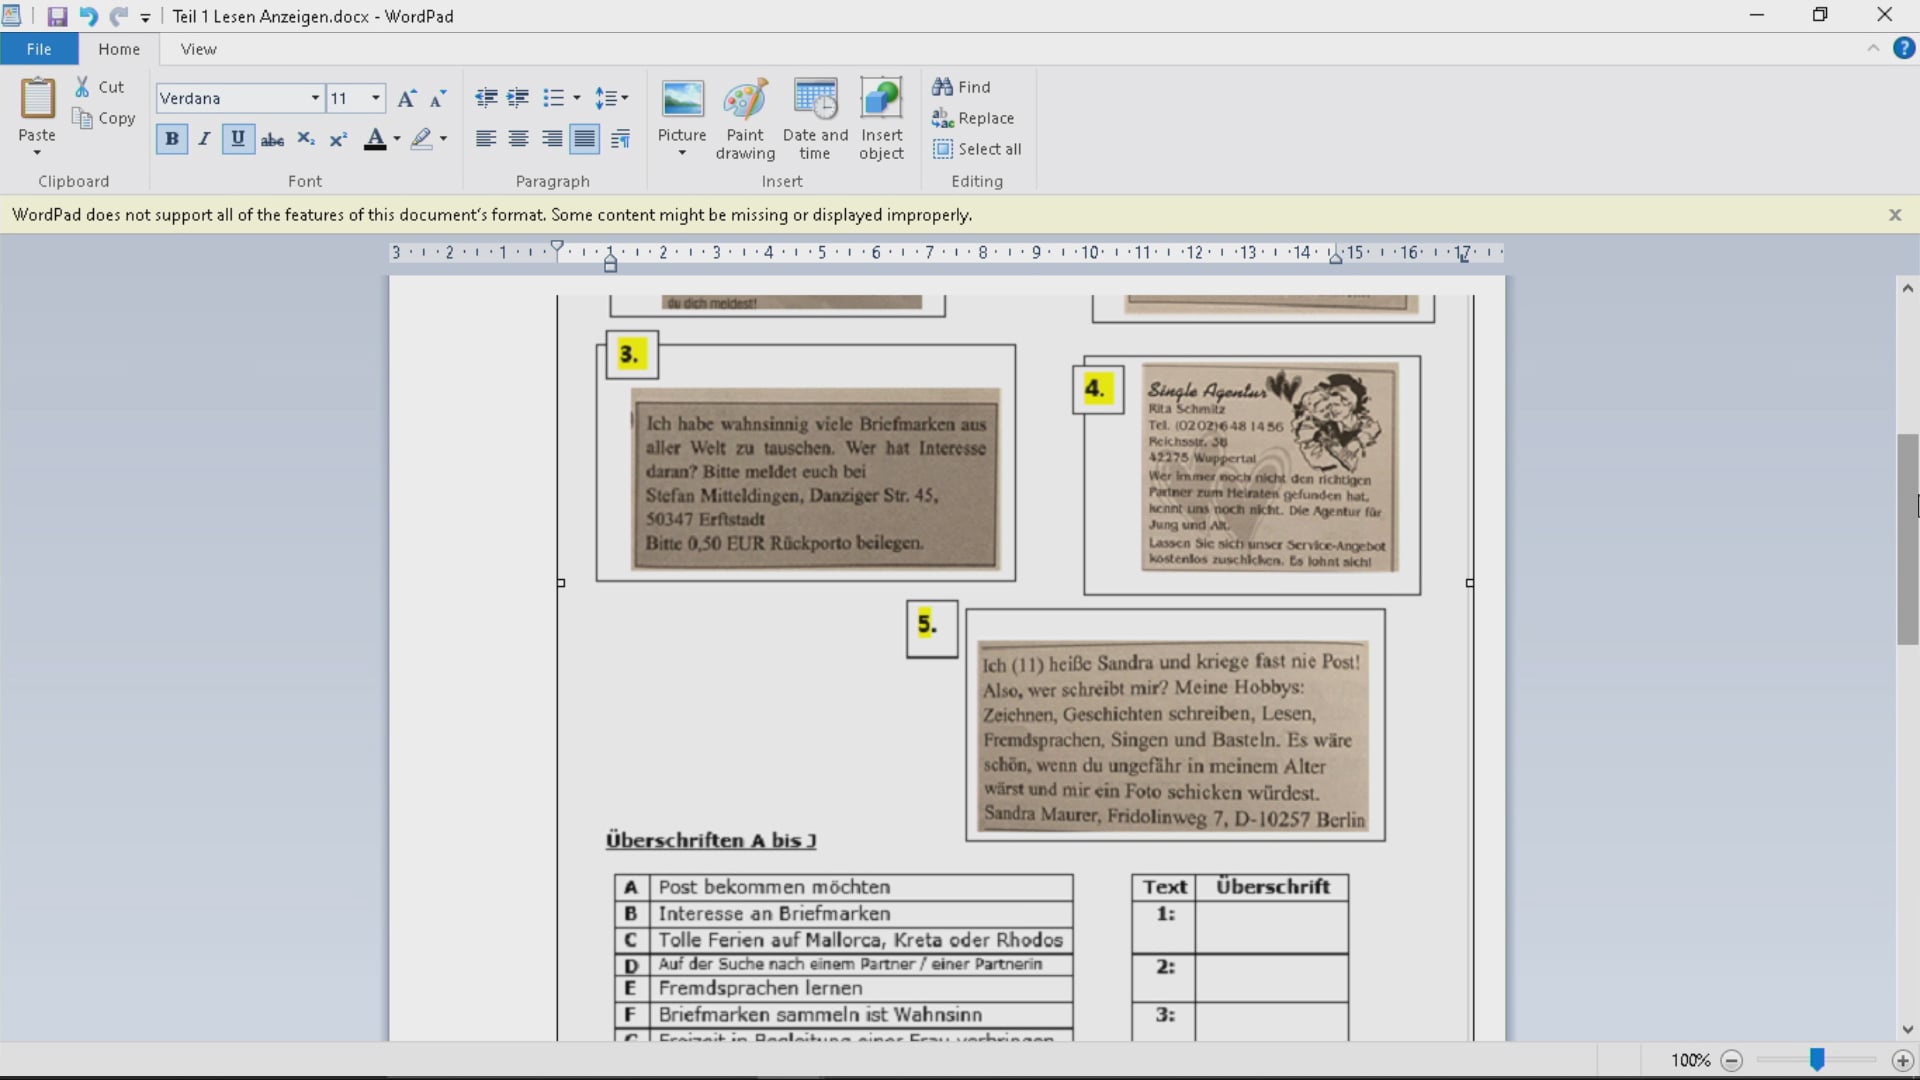Cut the selected content

pyautogui.click(x=99, y=87)
